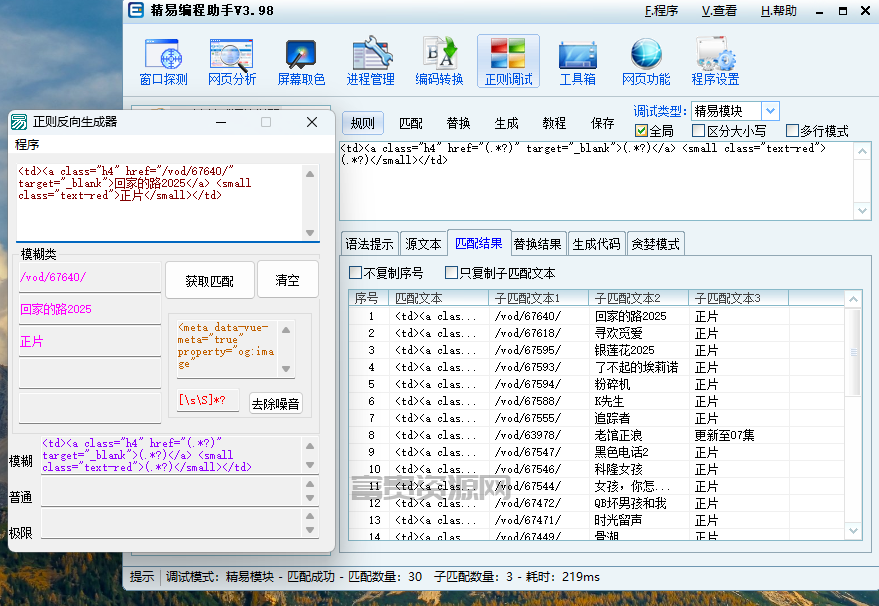The height and width of the screenshot is (606, 879).
Task: Switch to the 语法提示 tab
Action: (x=369, y=244)
